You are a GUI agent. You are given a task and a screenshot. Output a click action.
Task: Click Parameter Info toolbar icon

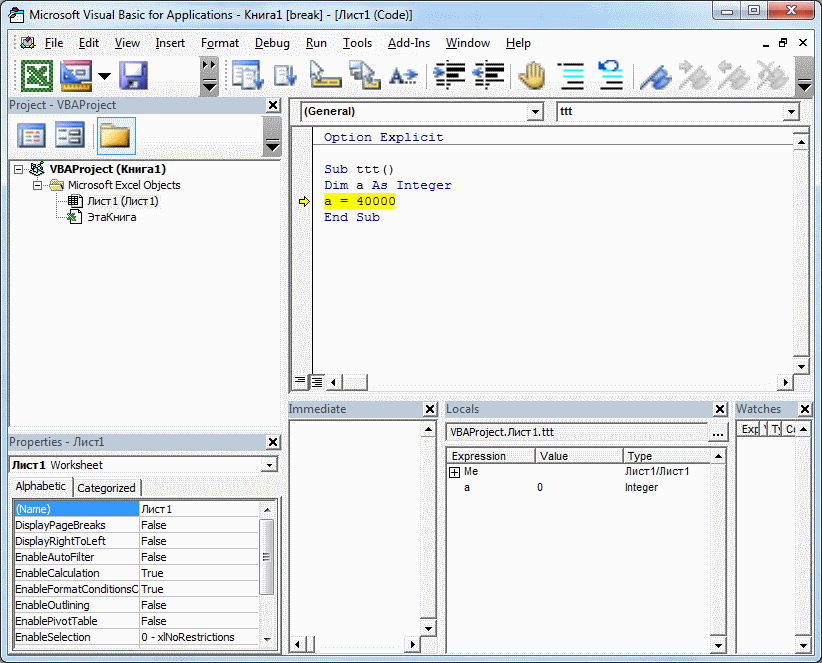pyautogui.click(x=364, y=75)
